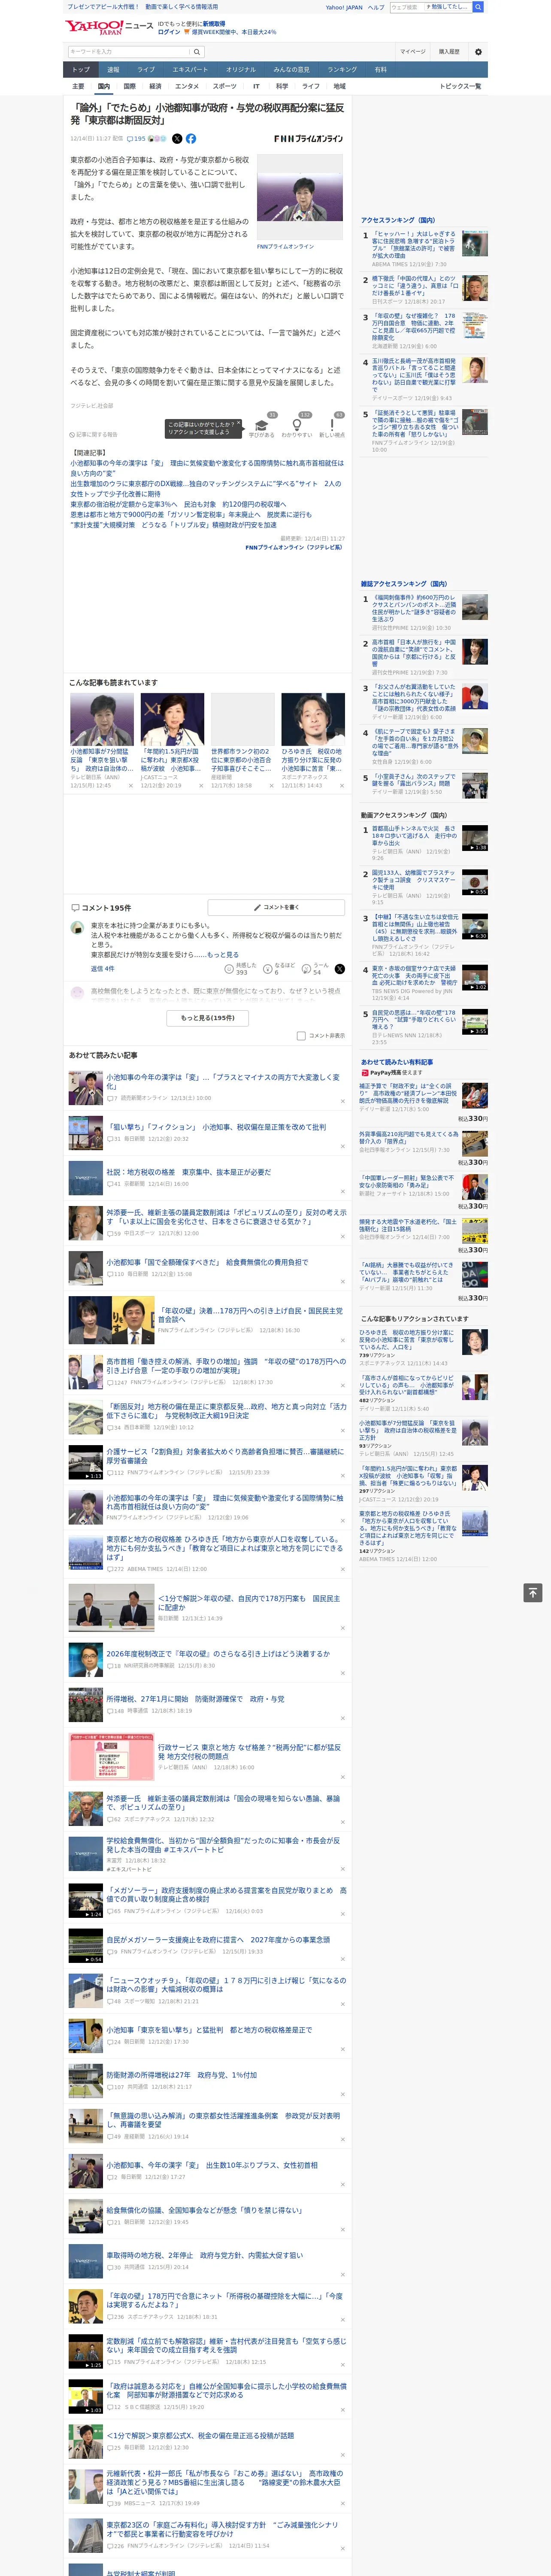Share the article on Facebook
This screenshot has height=2576, width=551.
pos(190,139)
